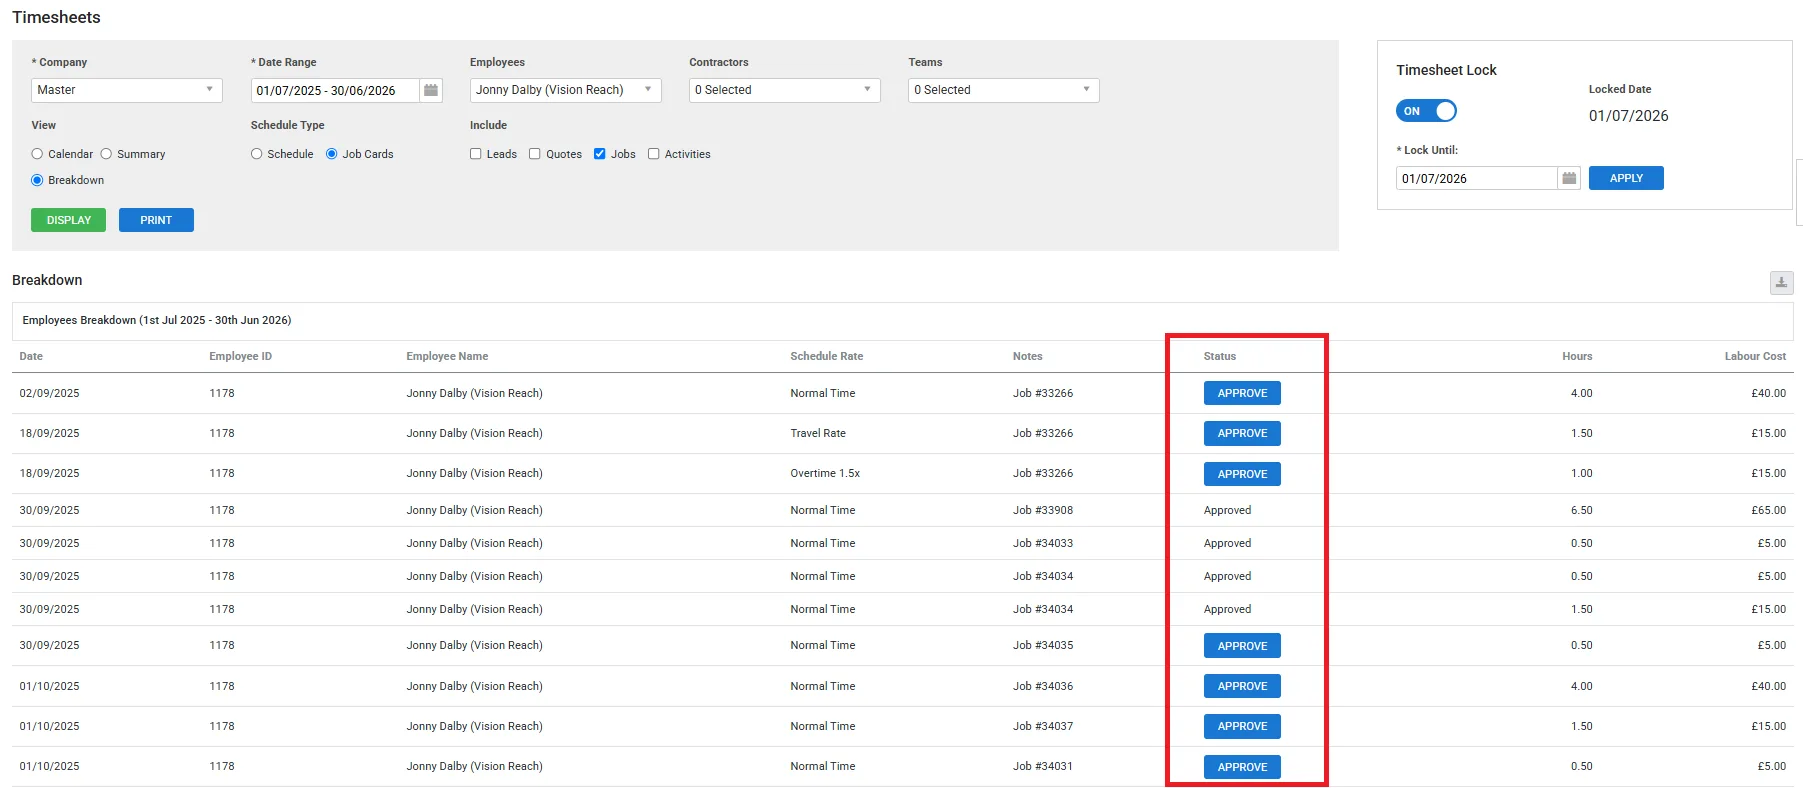Viewport: 1803px width, 788px height.
Task: Approve the Travel Rate entry
Action: point(1242,433)
